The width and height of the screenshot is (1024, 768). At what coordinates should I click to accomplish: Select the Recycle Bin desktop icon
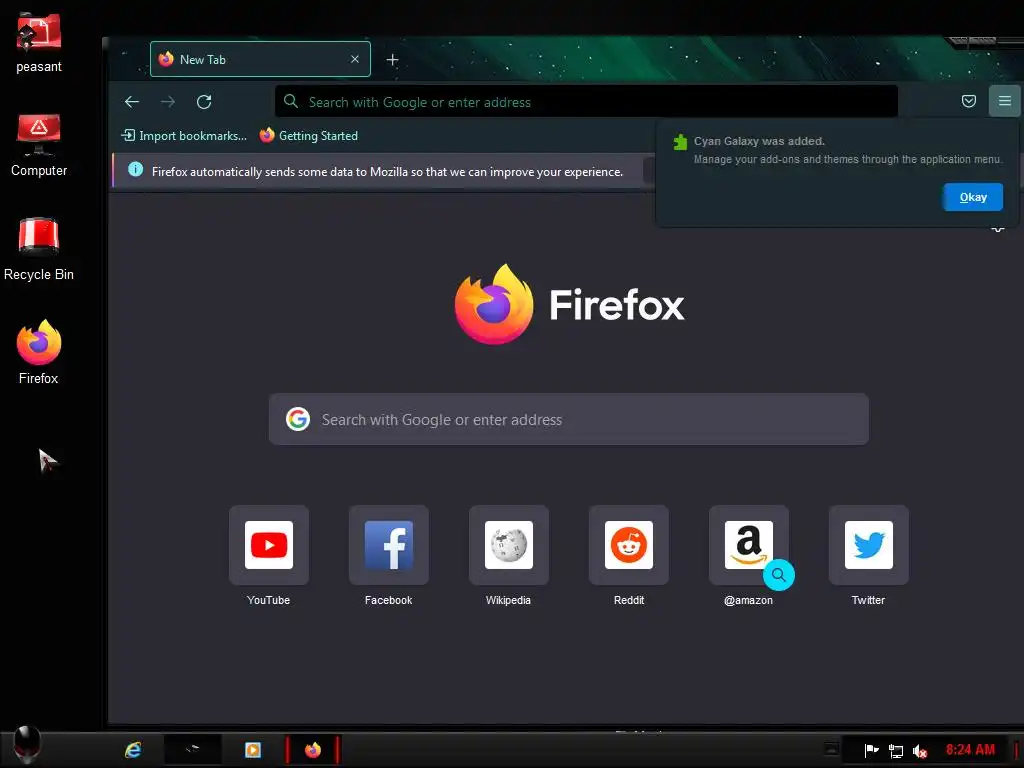coord(39,249)
